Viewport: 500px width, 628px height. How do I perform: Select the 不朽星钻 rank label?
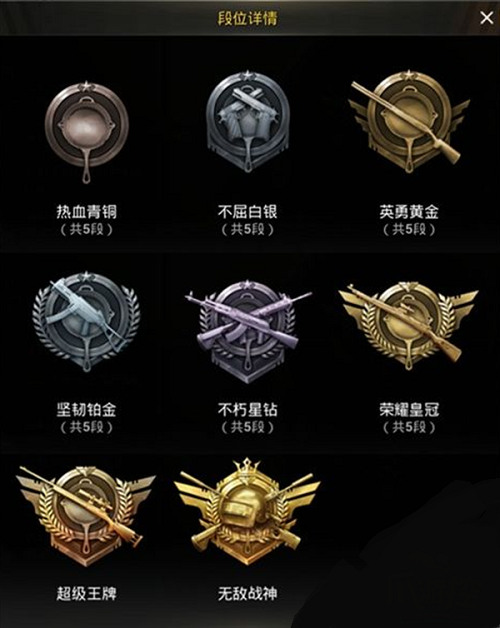248,410
